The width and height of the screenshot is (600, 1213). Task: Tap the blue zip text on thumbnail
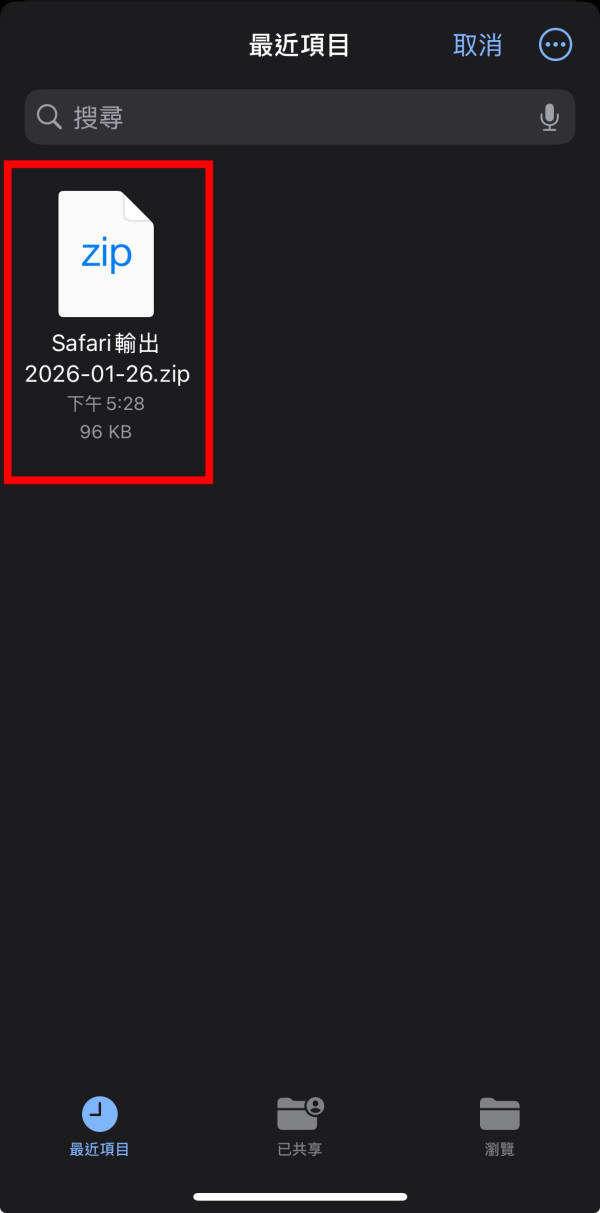click(x=106, y=254)
